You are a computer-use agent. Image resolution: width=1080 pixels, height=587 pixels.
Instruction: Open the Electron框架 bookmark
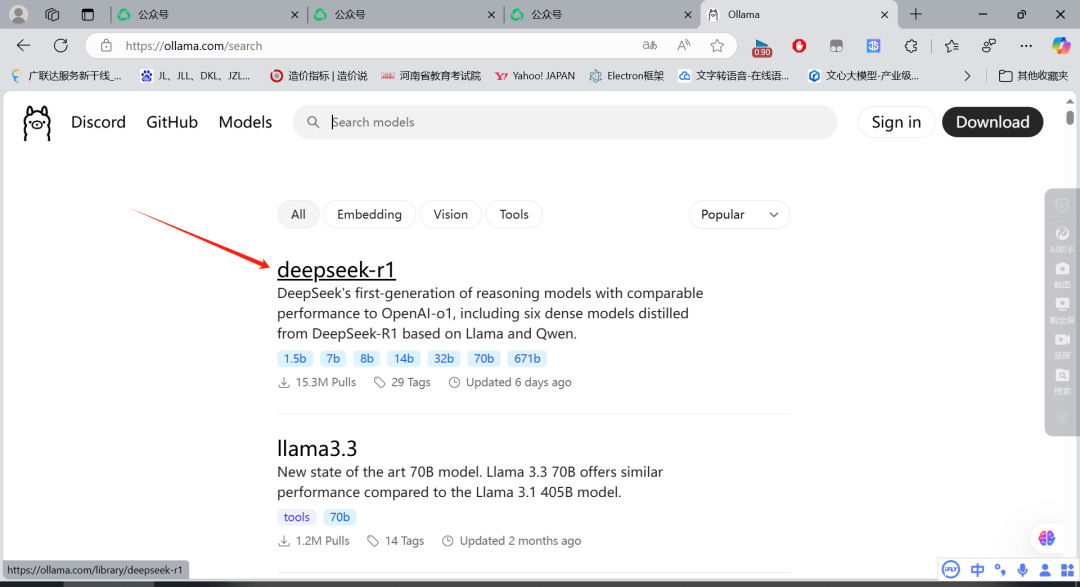click(627, 76)
